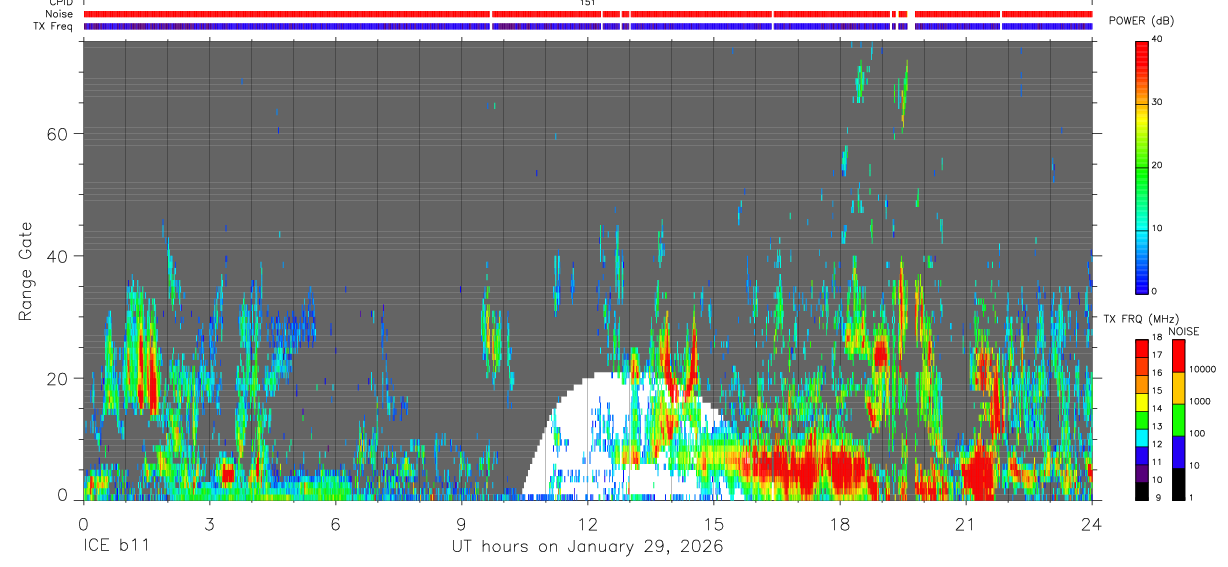Click the blue segment of the NOISE bar

(1177, 452)
